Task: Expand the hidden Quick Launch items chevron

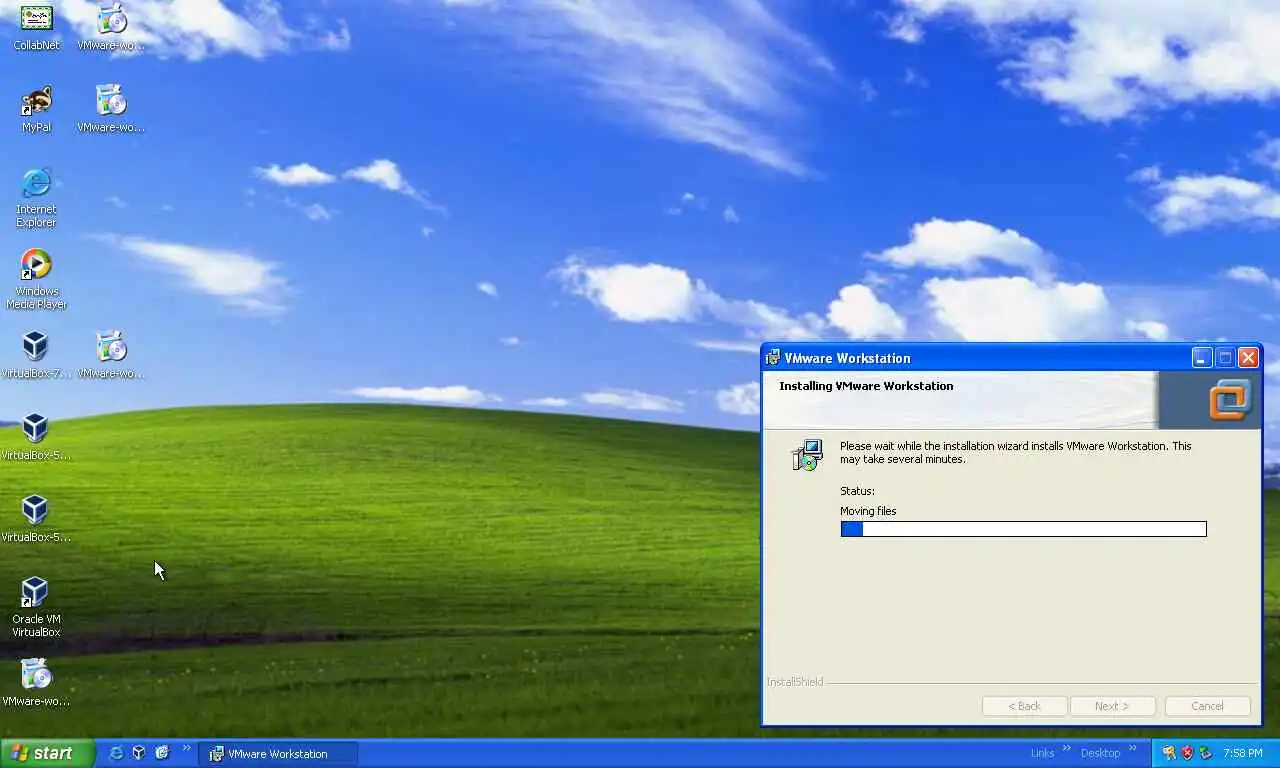Action: 186,748
